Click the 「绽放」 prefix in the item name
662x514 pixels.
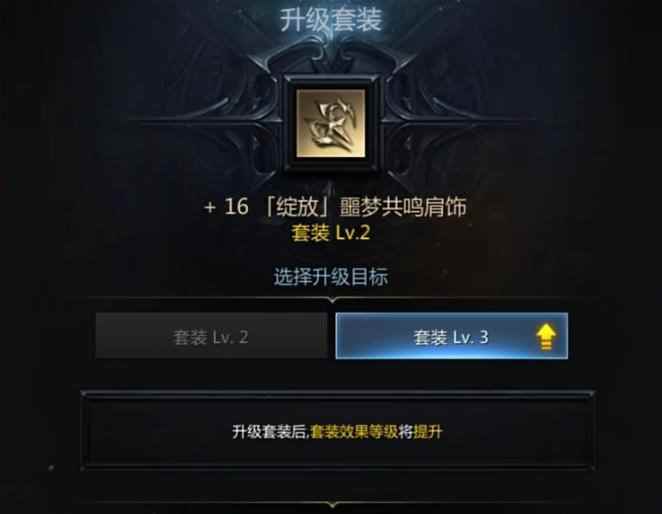[297, 207]
